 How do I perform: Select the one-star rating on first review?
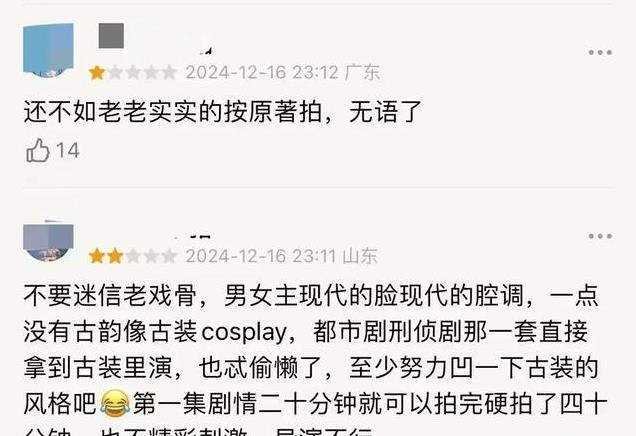click(132, 73)
